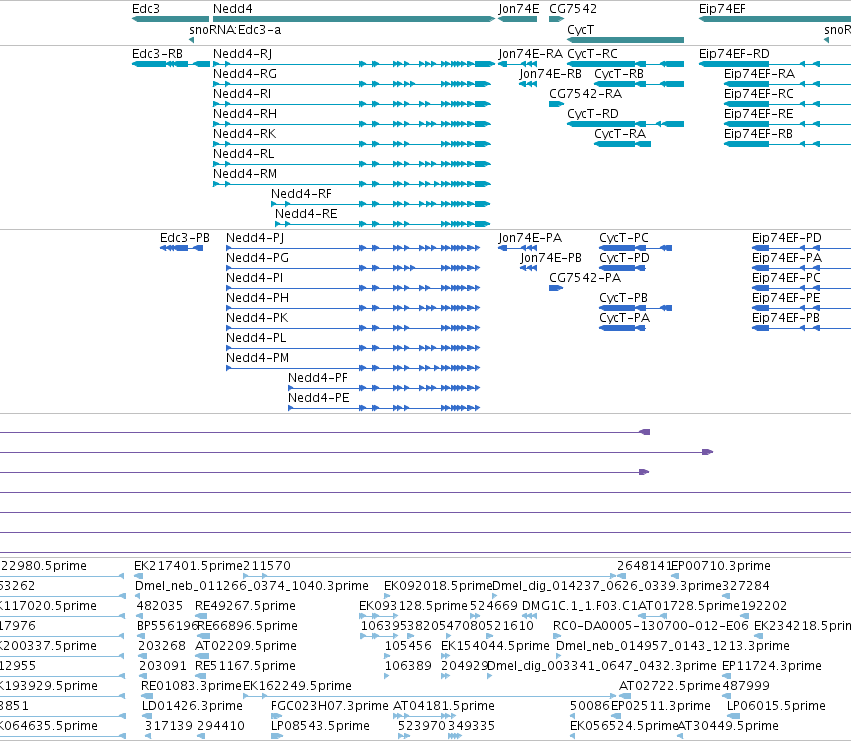Click the small snoRNA:Edc3-a arrow glyph
The height and width of the screenshot is (741, 851).
[x=192, y=40]
